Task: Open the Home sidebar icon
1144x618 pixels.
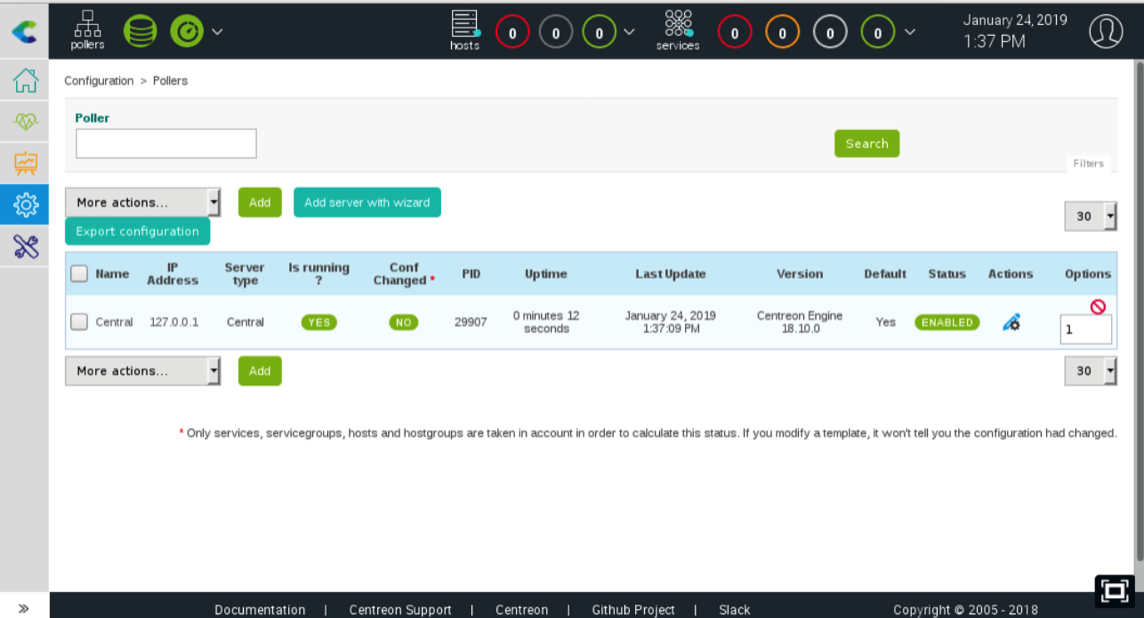Action: [x=25, y=81]
